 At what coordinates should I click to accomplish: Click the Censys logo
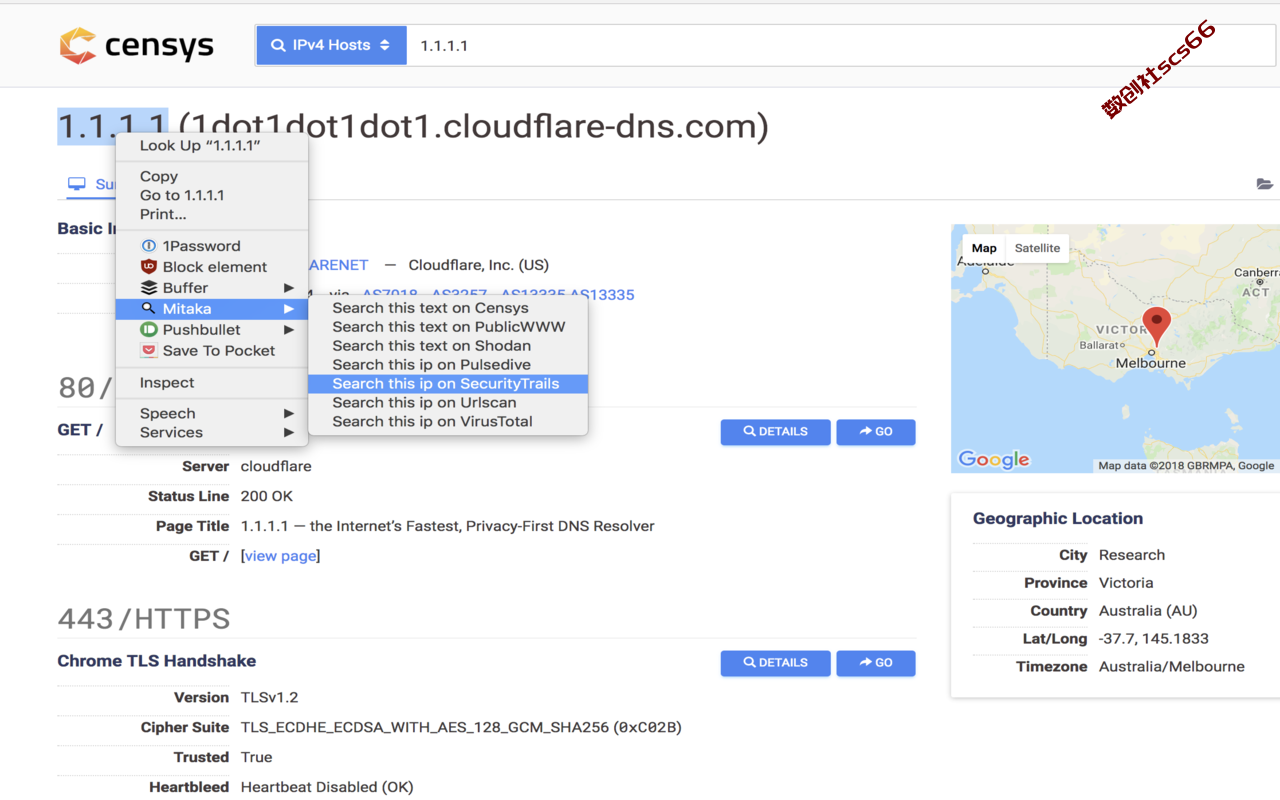pyautogui.click(x=136, y=46)
